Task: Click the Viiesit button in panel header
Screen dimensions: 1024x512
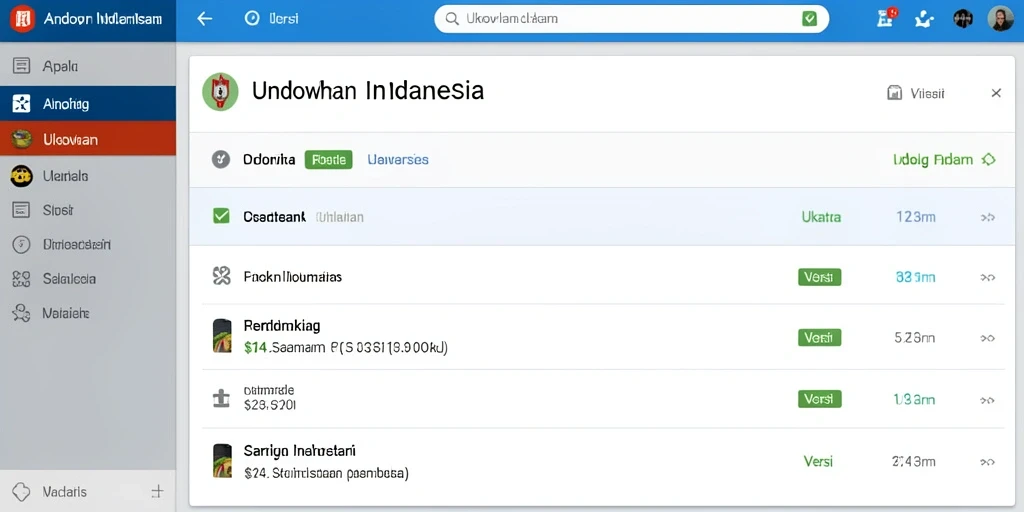Action: pyautogui.click(x=916, y=93)
